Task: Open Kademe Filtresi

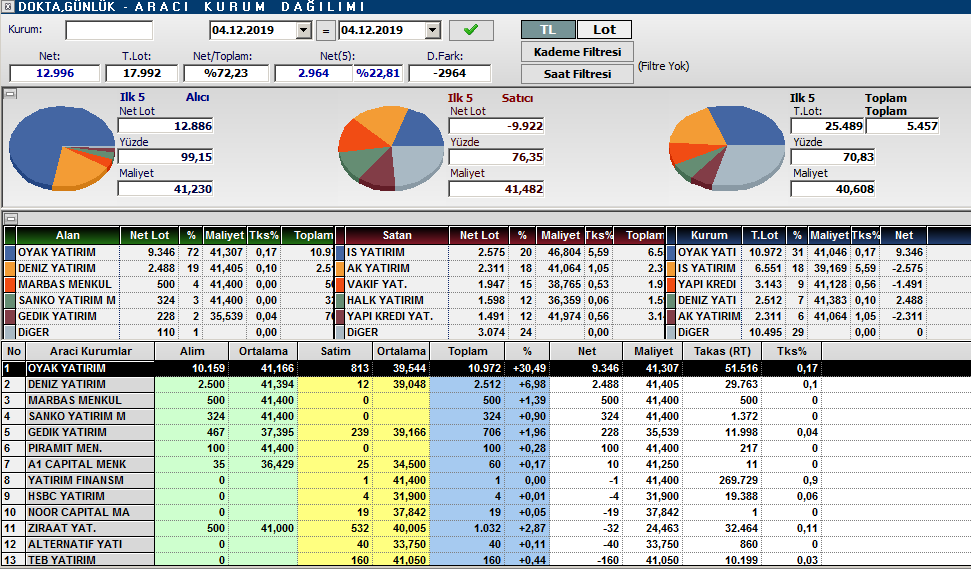Action: pos(577,52)
